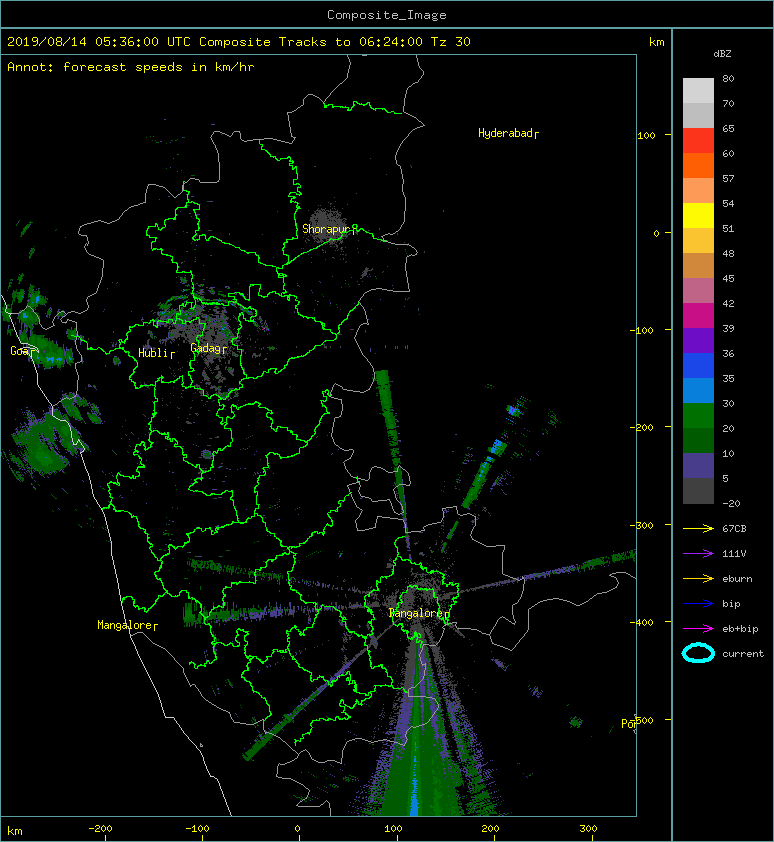Select the mauve 45 dBZ swatch
The height and width of the screenshot is (842, 774).
pyautogui.click(x=698, y=290)
